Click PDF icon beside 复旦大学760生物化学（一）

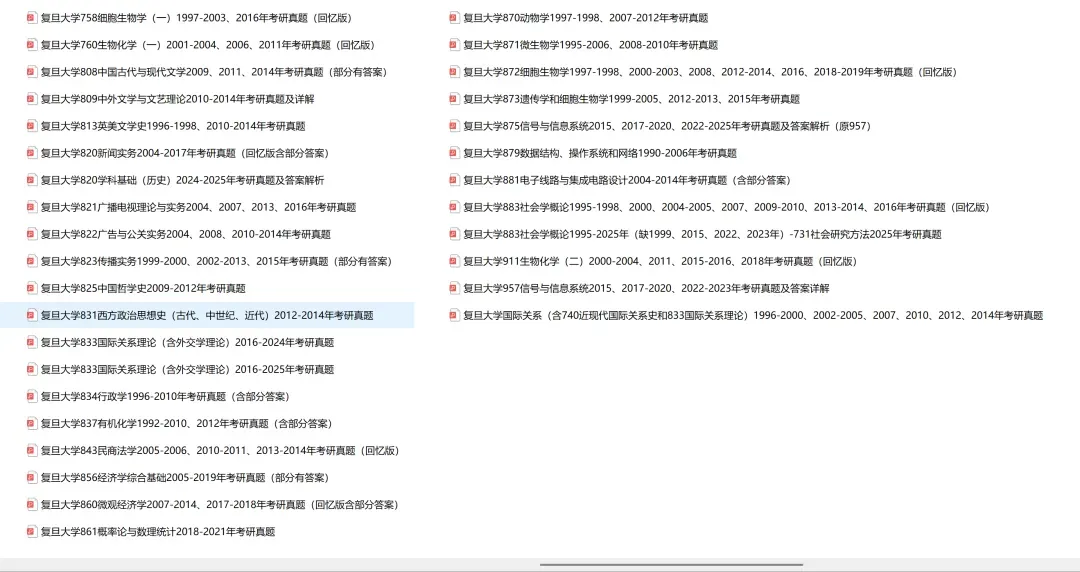coord(32,45)
